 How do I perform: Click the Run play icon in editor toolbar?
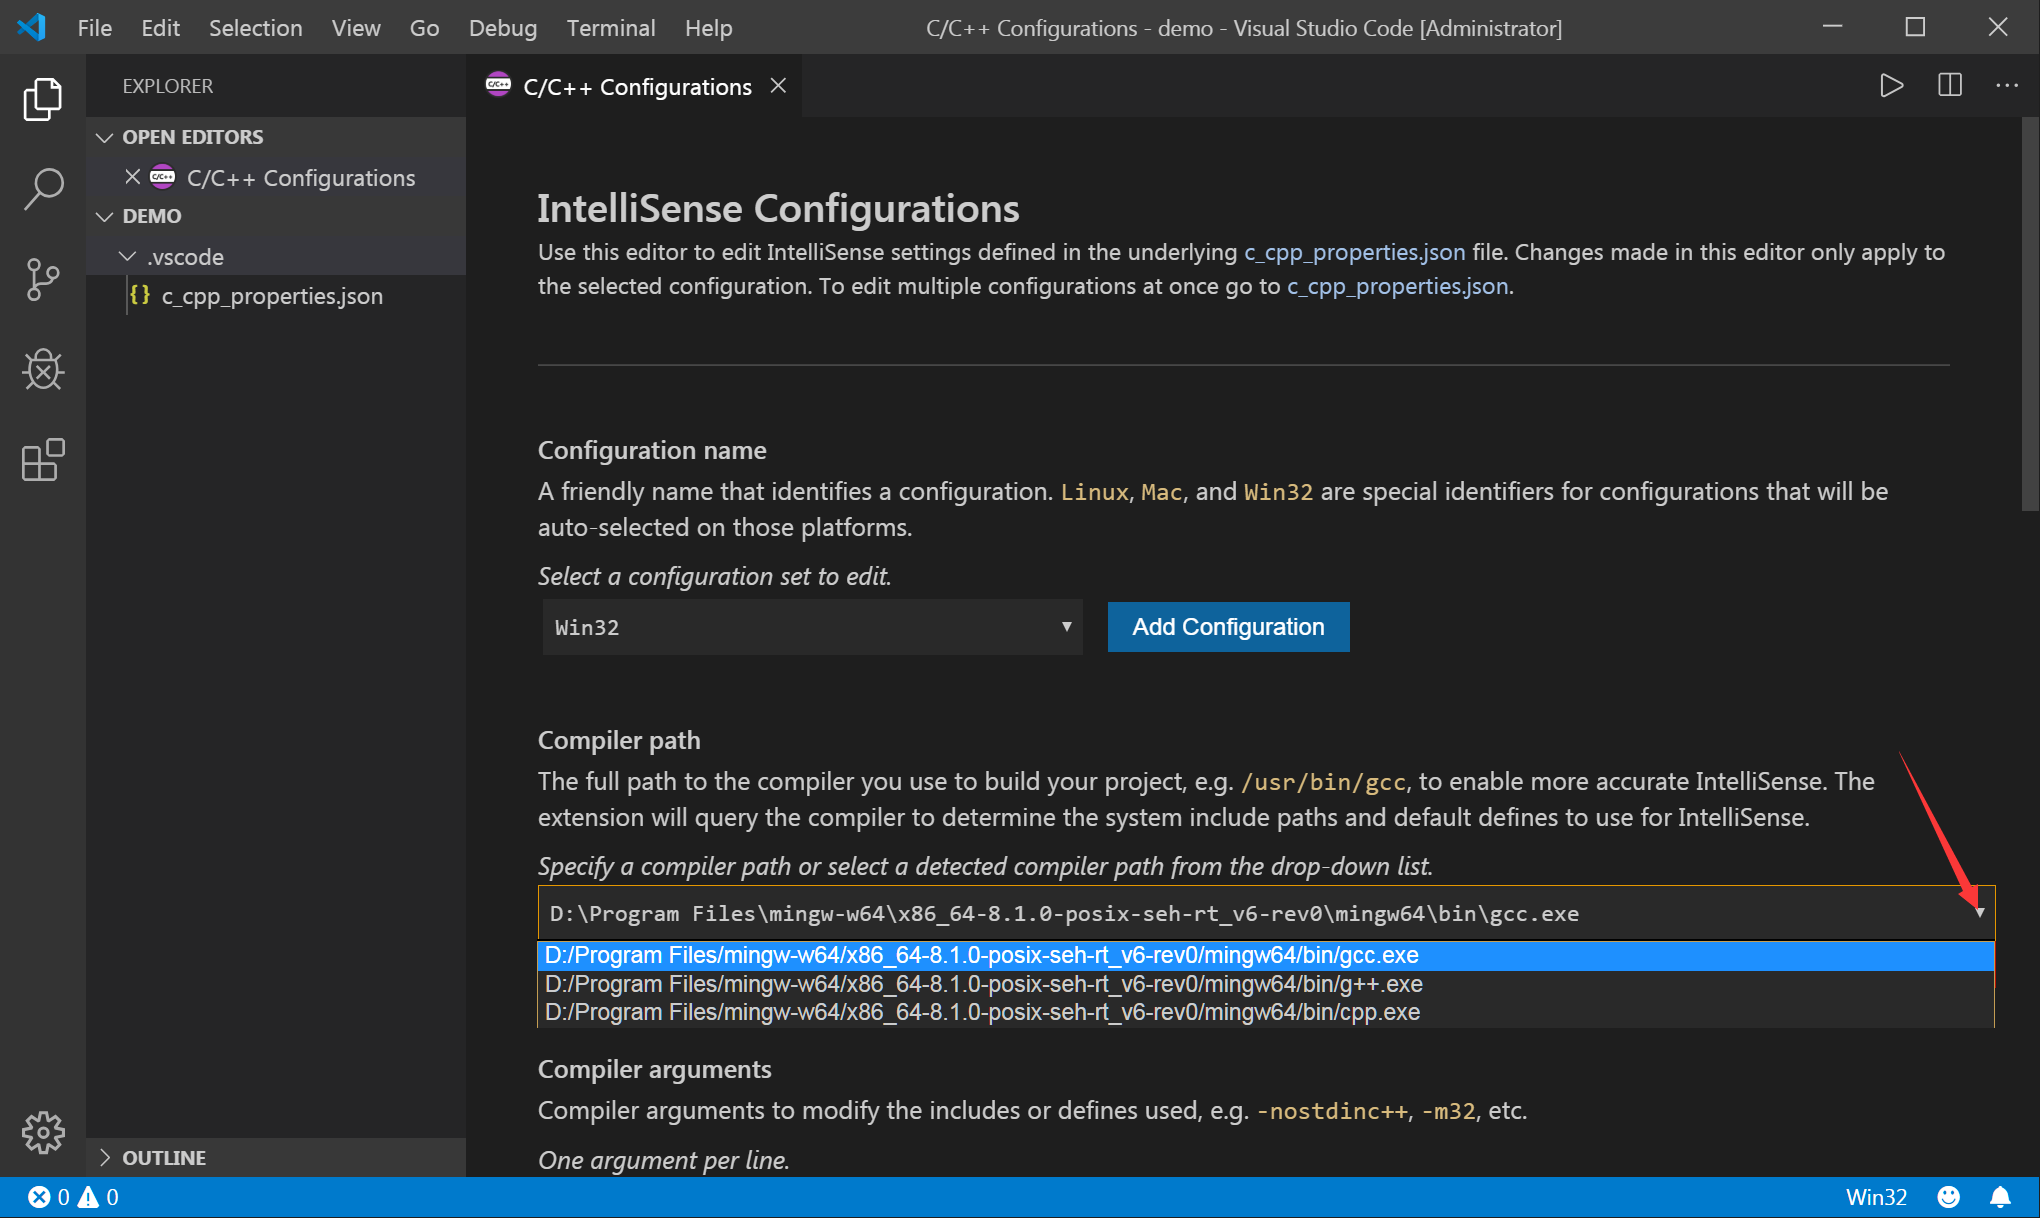[1890, 86]
